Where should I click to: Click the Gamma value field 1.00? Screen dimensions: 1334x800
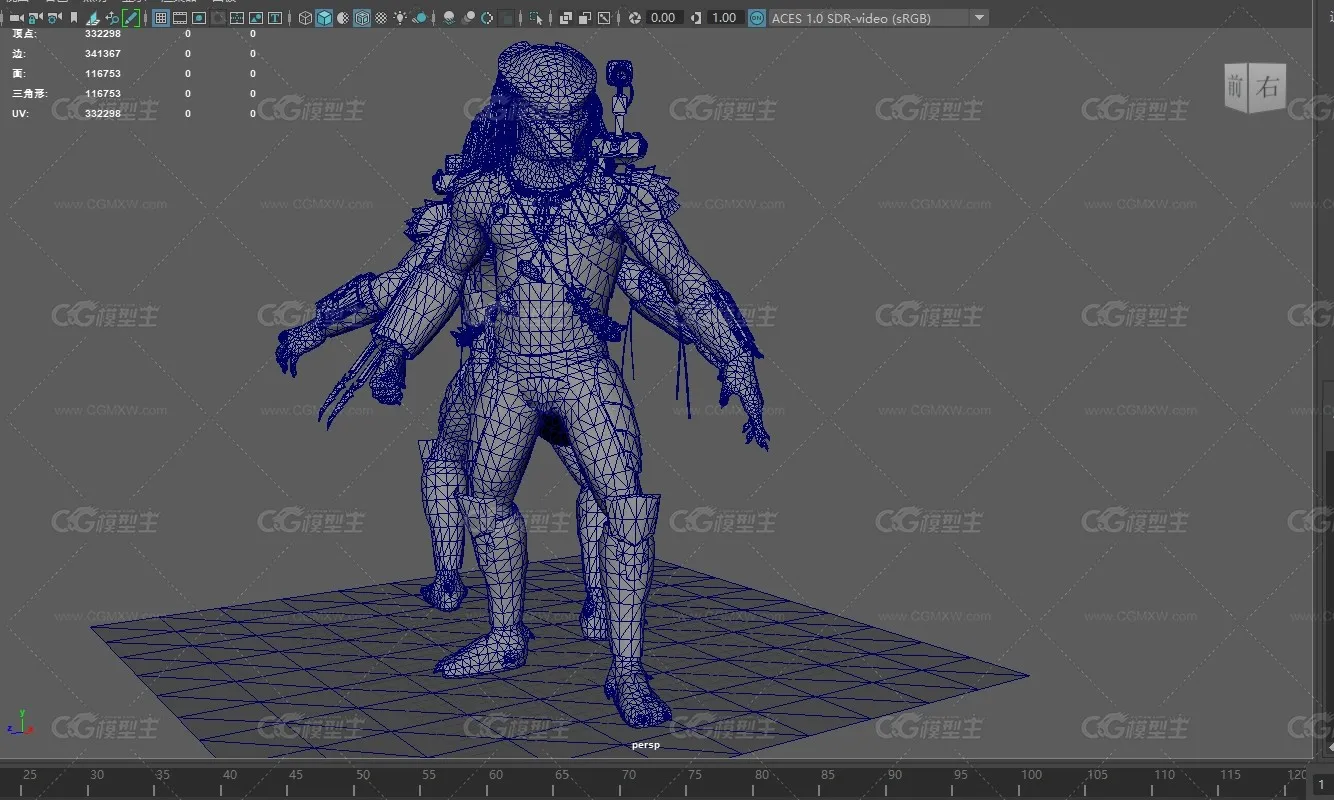pos(725,18)
